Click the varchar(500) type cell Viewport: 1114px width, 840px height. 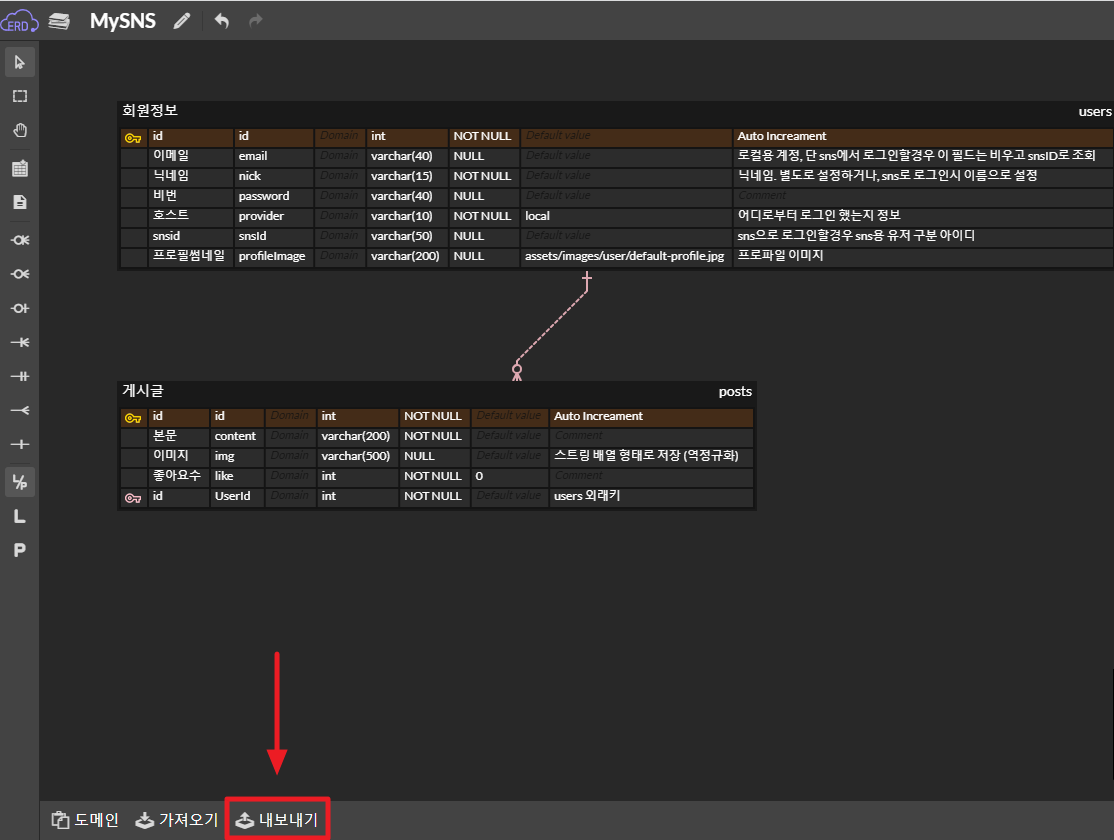tap(357, 456)
